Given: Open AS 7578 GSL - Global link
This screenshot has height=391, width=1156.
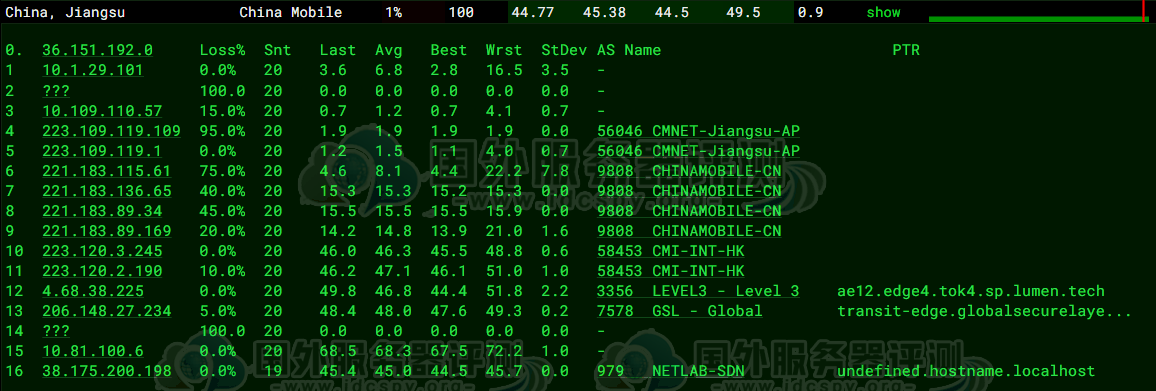Looking at the screenshot, I should (x=680, y=311).
